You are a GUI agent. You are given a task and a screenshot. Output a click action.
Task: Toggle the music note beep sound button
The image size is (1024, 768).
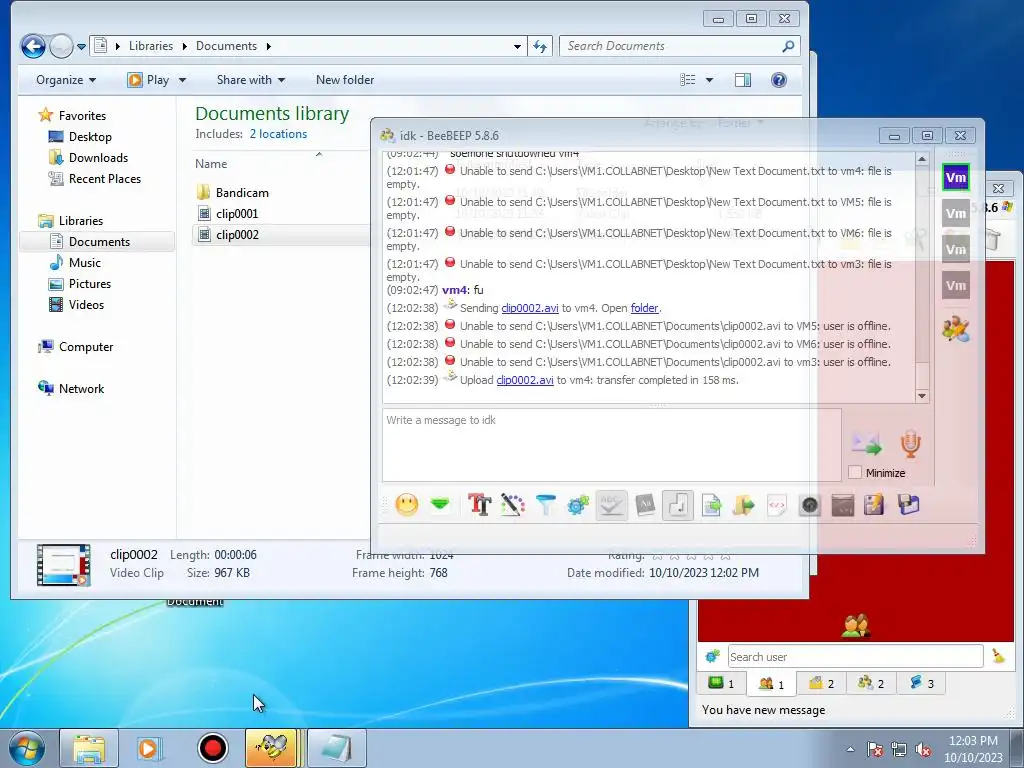678,505
